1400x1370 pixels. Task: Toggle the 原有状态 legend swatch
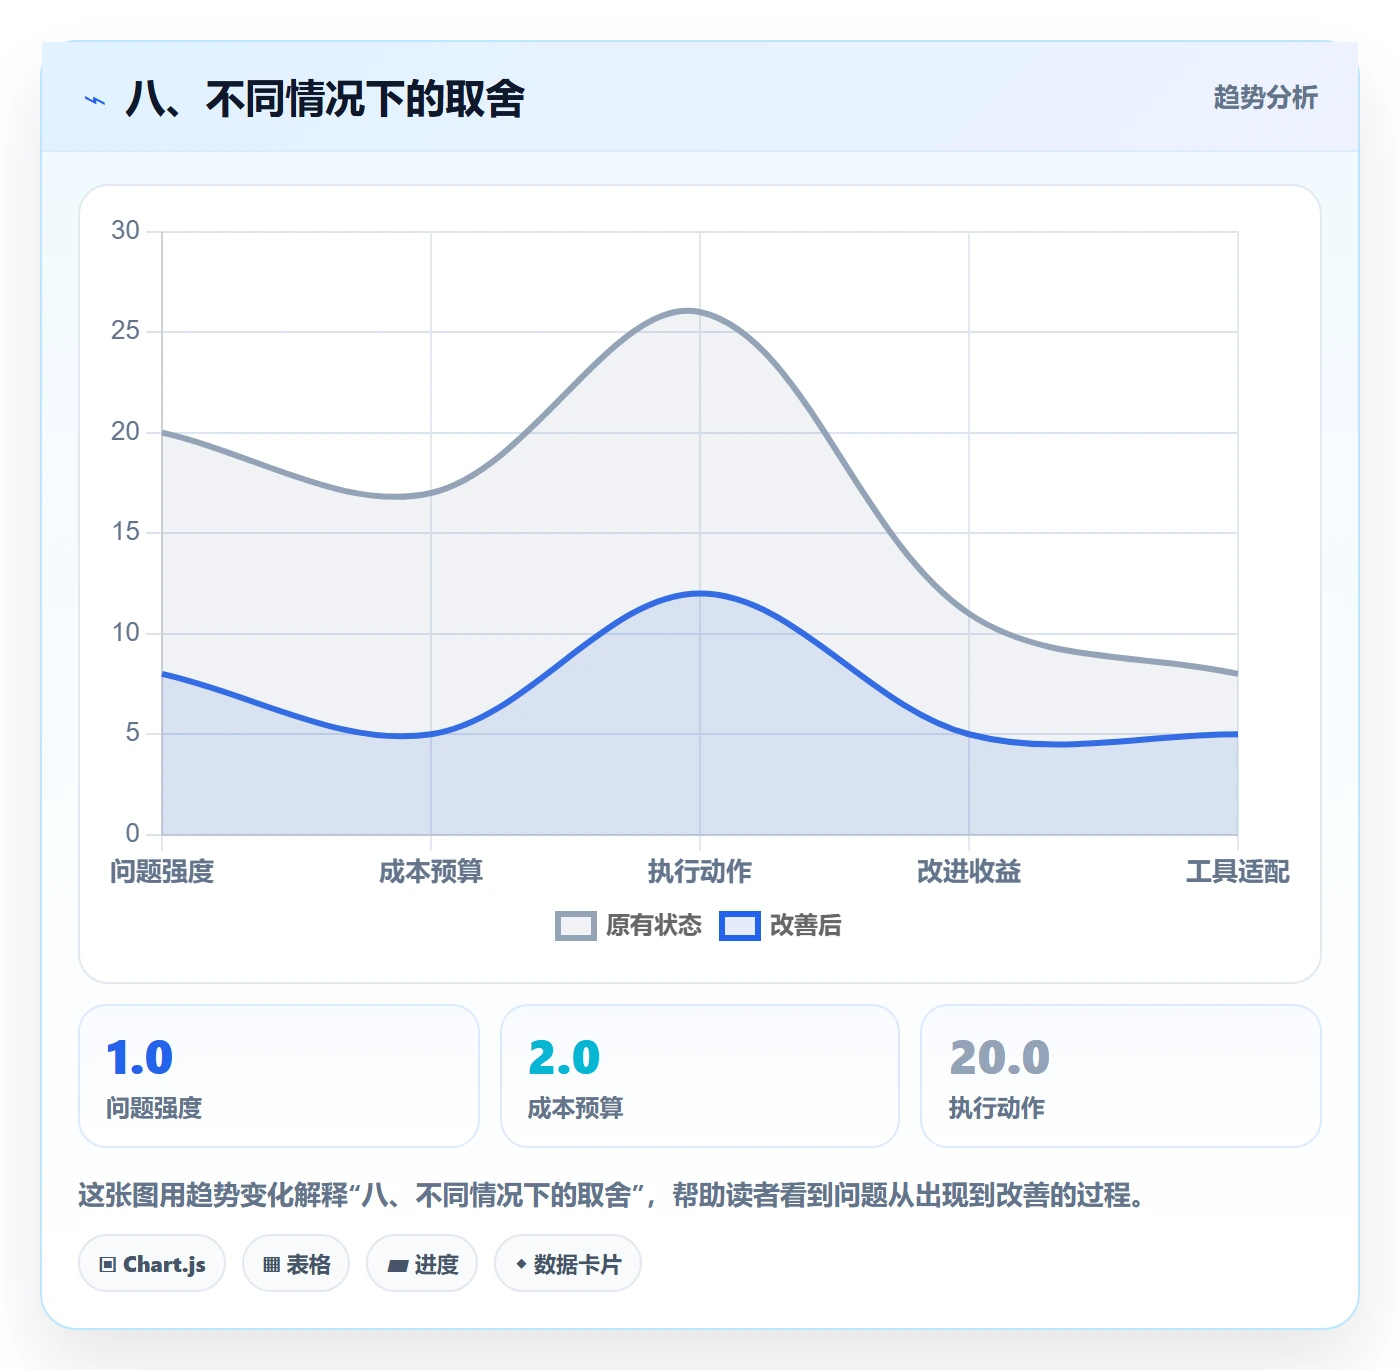(x=575, y=926)
